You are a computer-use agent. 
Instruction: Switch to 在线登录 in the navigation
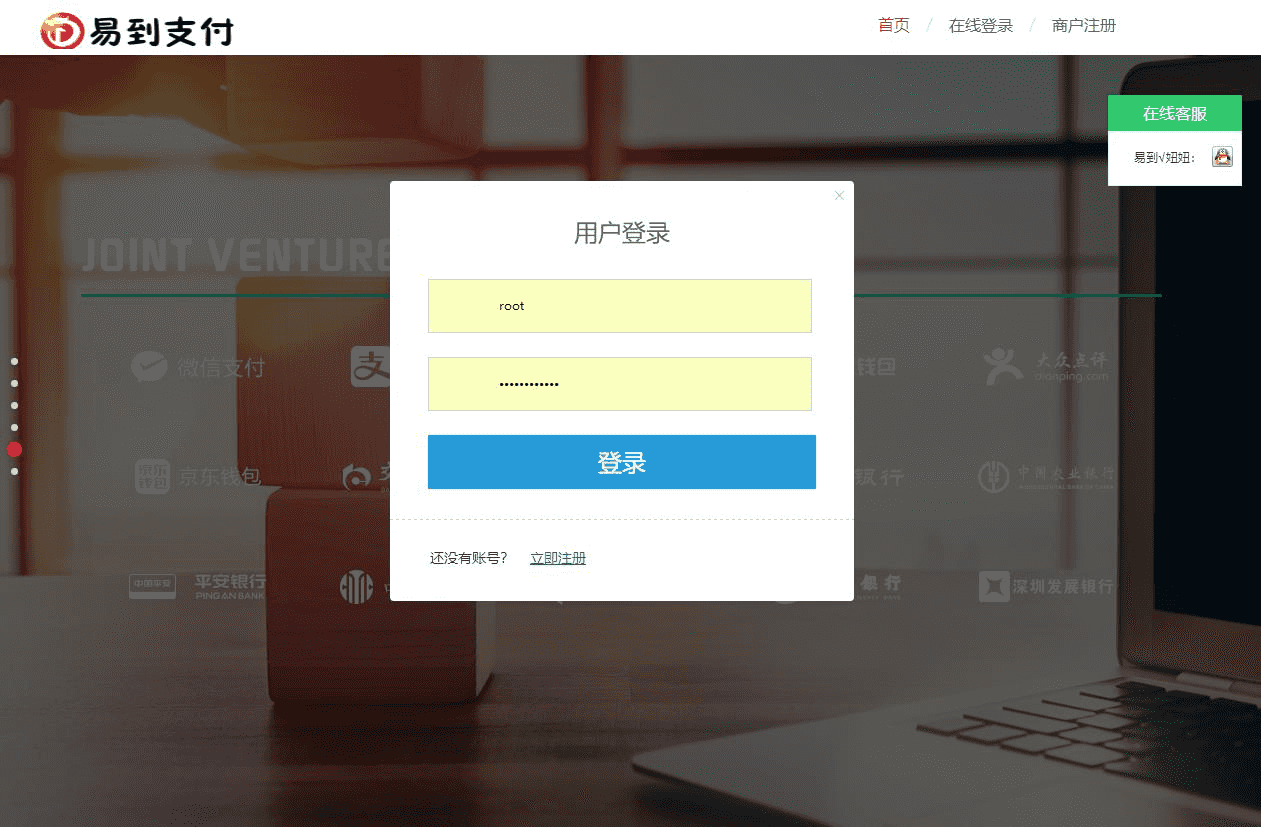point(980,25)
